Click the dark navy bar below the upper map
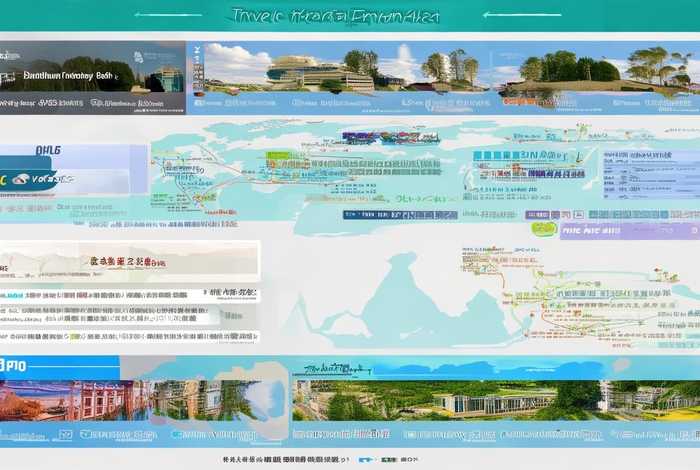This screenshot has height=470, width=700. point(400,215)
